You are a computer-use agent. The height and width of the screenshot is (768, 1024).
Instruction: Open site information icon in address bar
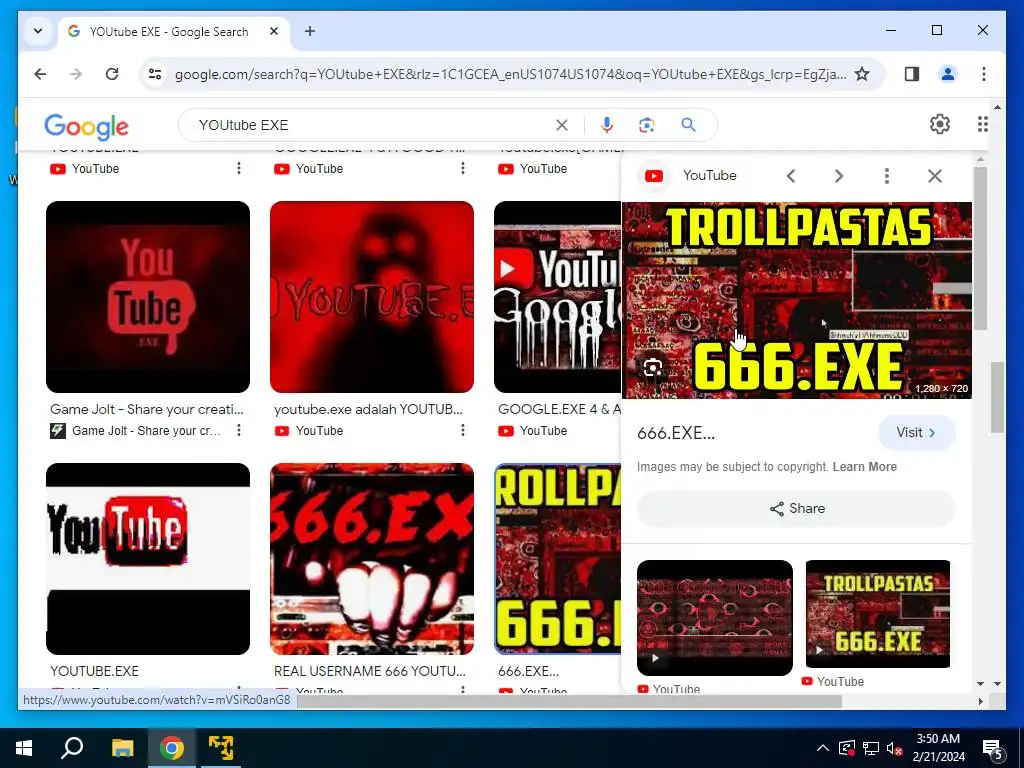[x=155, y=74]
